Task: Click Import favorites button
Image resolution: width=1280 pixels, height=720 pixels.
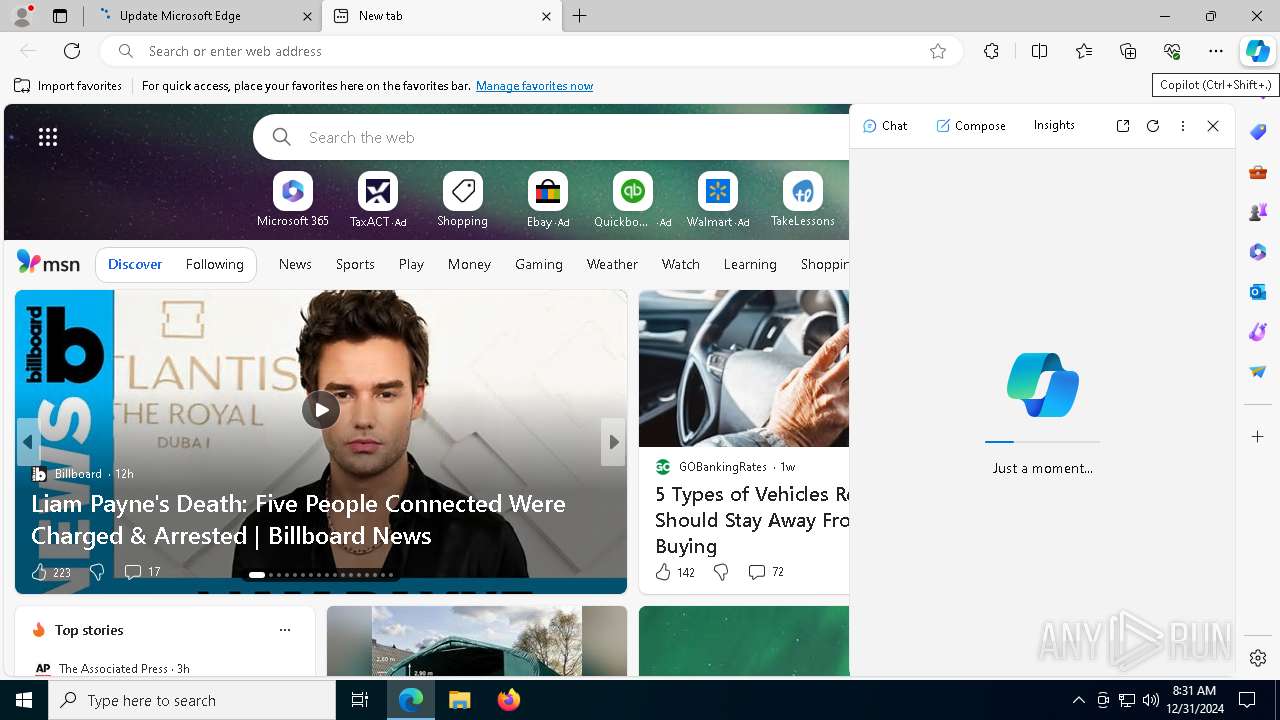Action: tap(68, 86)
